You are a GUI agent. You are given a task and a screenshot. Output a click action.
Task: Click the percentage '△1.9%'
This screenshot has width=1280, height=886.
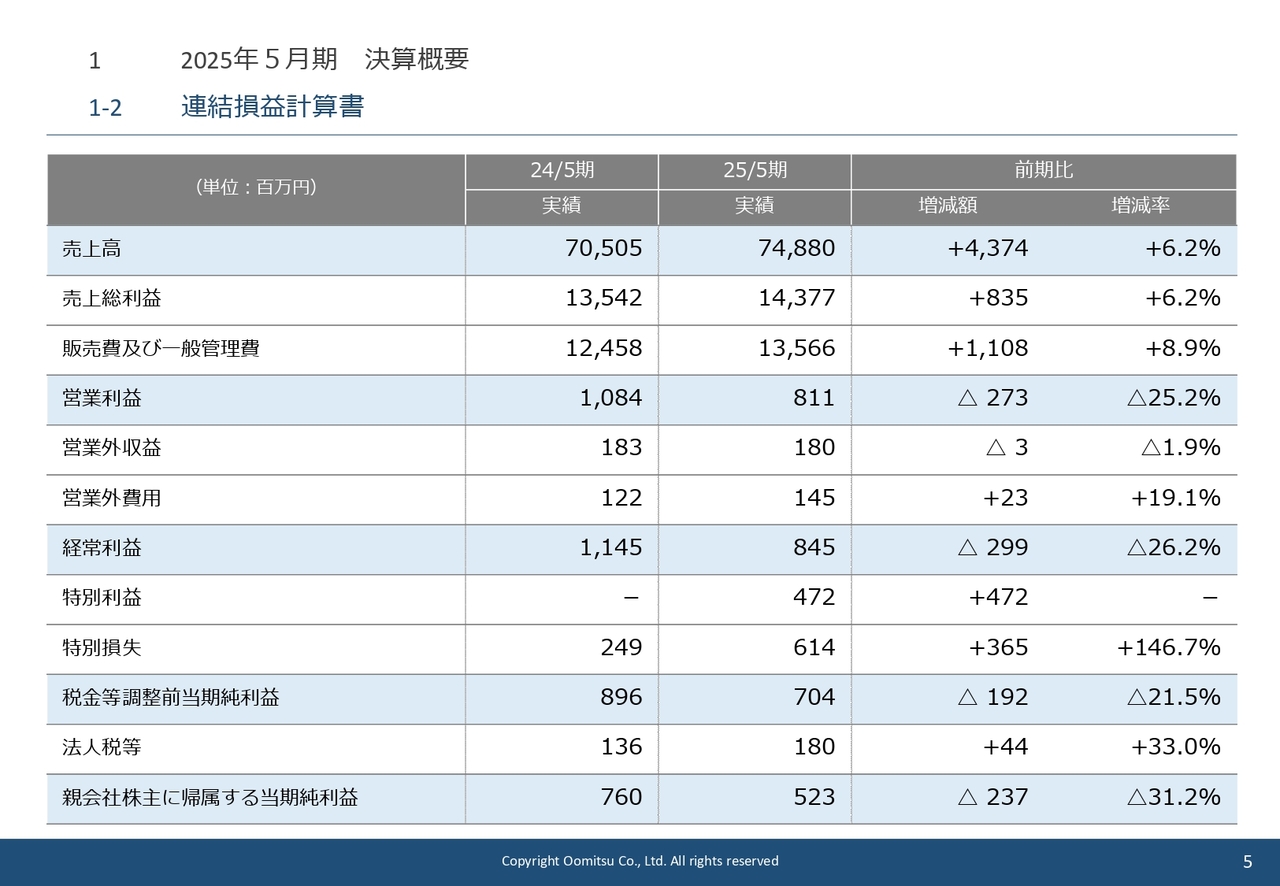tap(1181, 448)
